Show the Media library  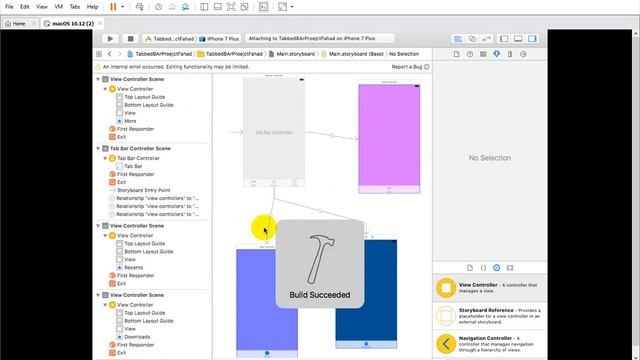coord(510,268)
